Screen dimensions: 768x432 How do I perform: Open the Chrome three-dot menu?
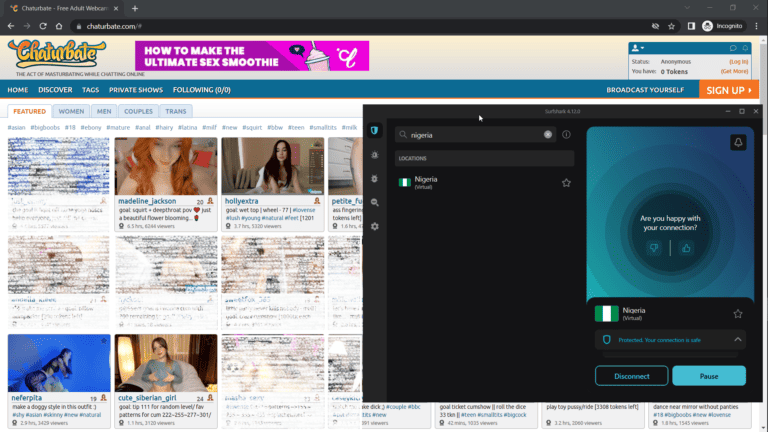coord(756,26)
